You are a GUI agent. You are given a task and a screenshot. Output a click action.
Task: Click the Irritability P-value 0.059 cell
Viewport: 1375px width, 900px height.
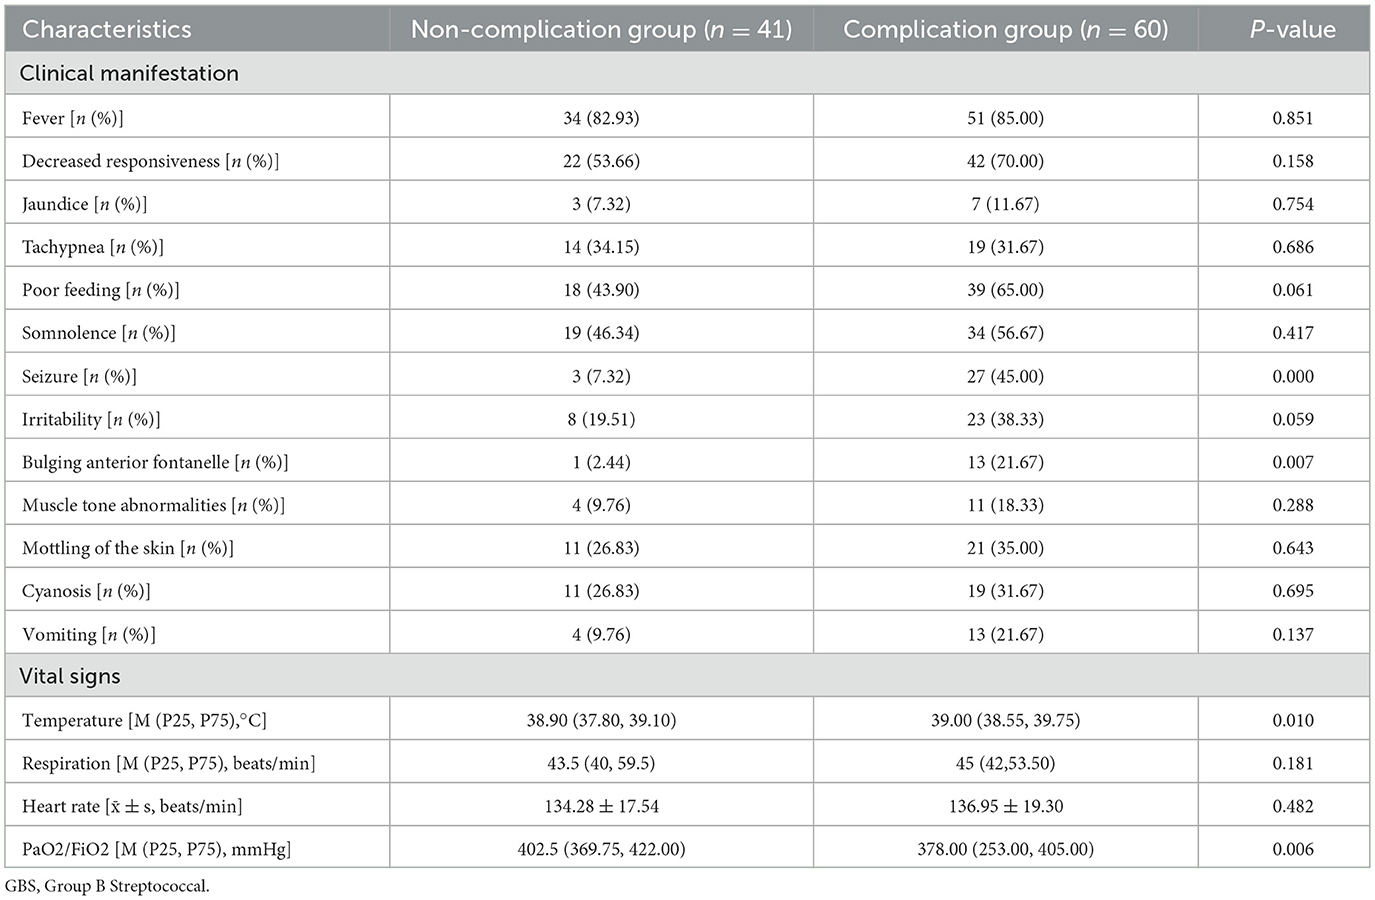point(1292,420)
